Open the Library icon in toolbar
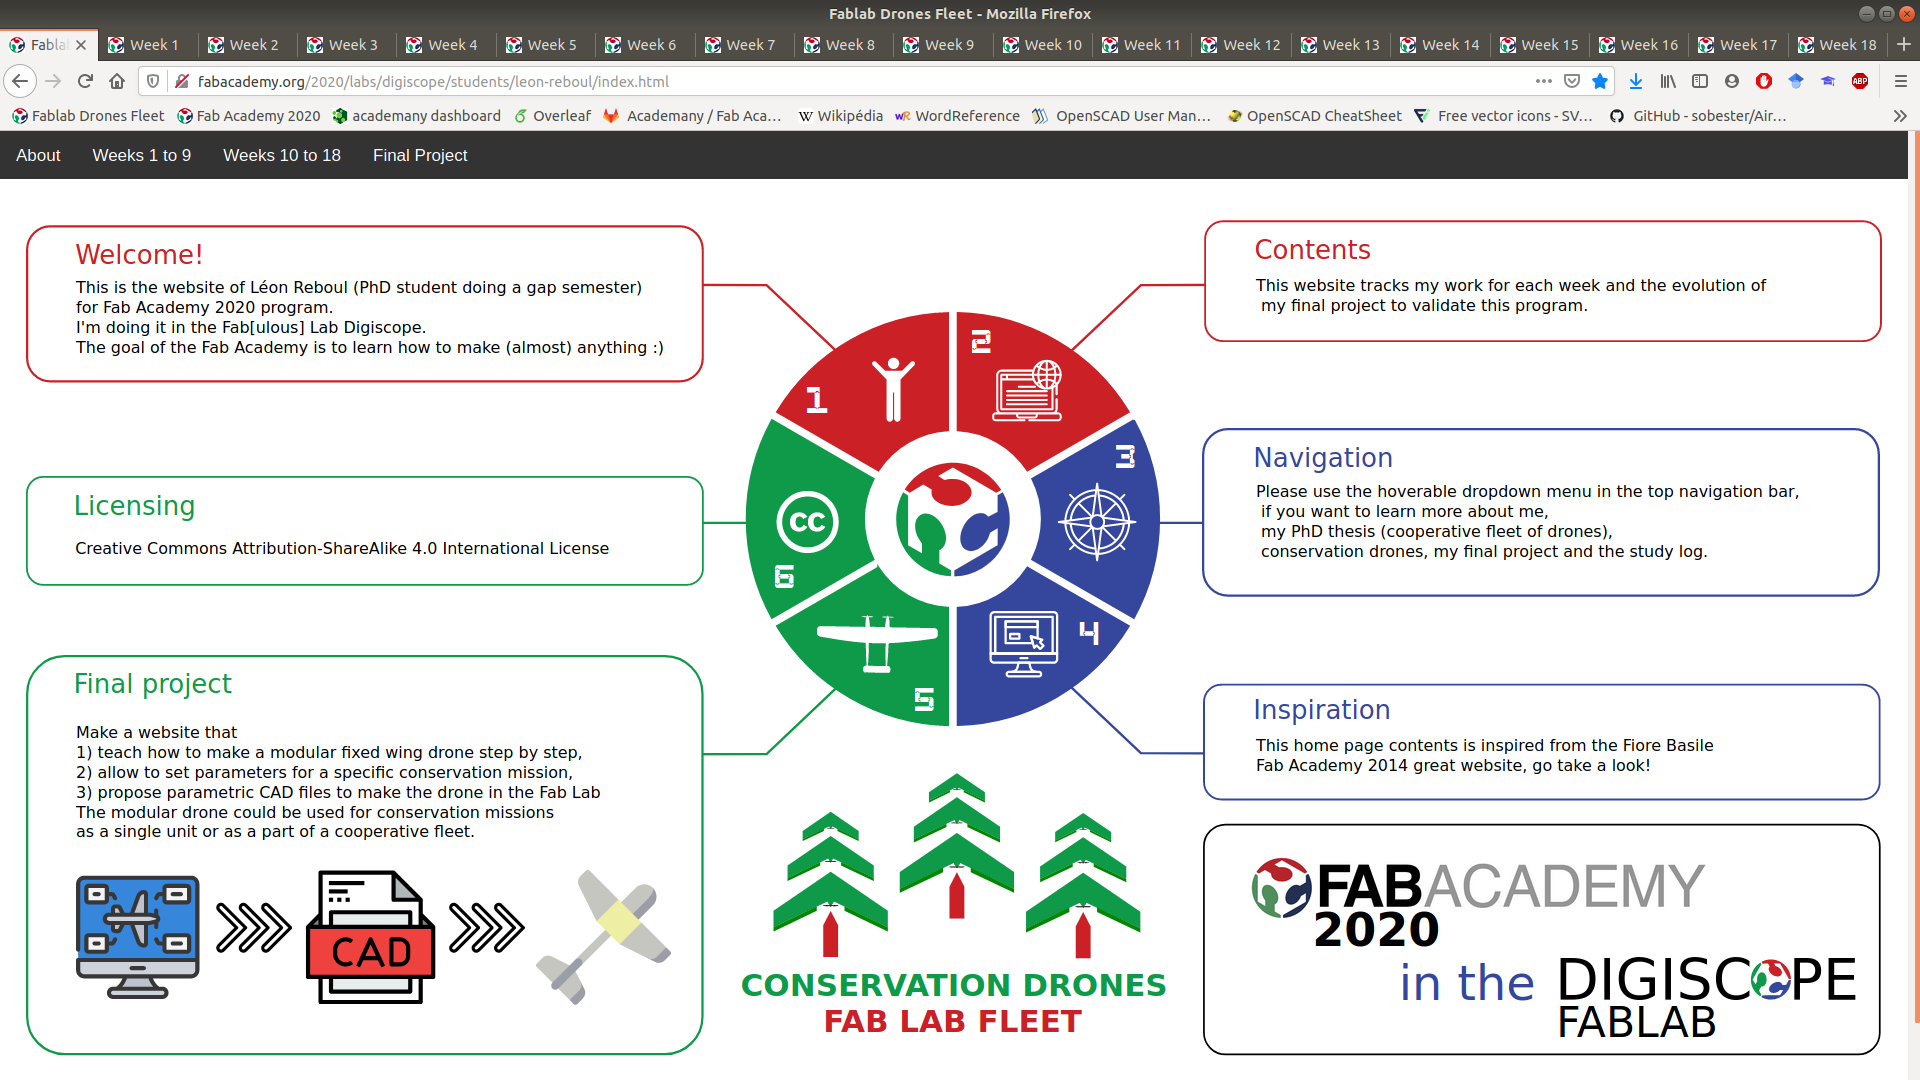Screen dimensions: 1920x1080 click(1668, 81)
